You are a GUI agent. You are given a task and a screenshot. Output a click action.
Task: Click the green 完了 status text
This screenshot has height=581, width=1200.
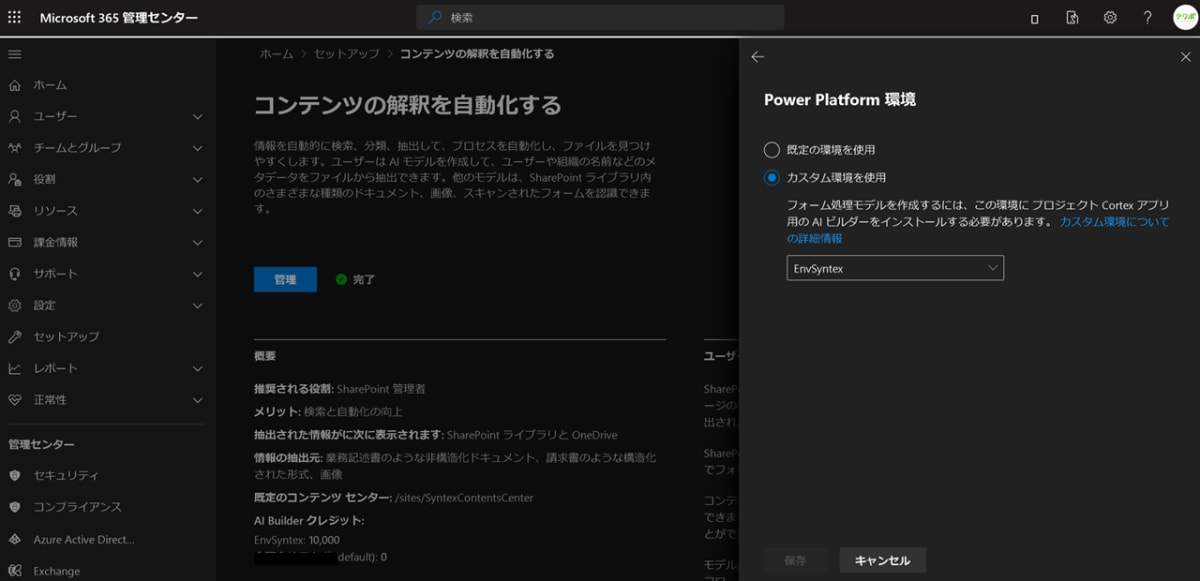tap(364, 280)
